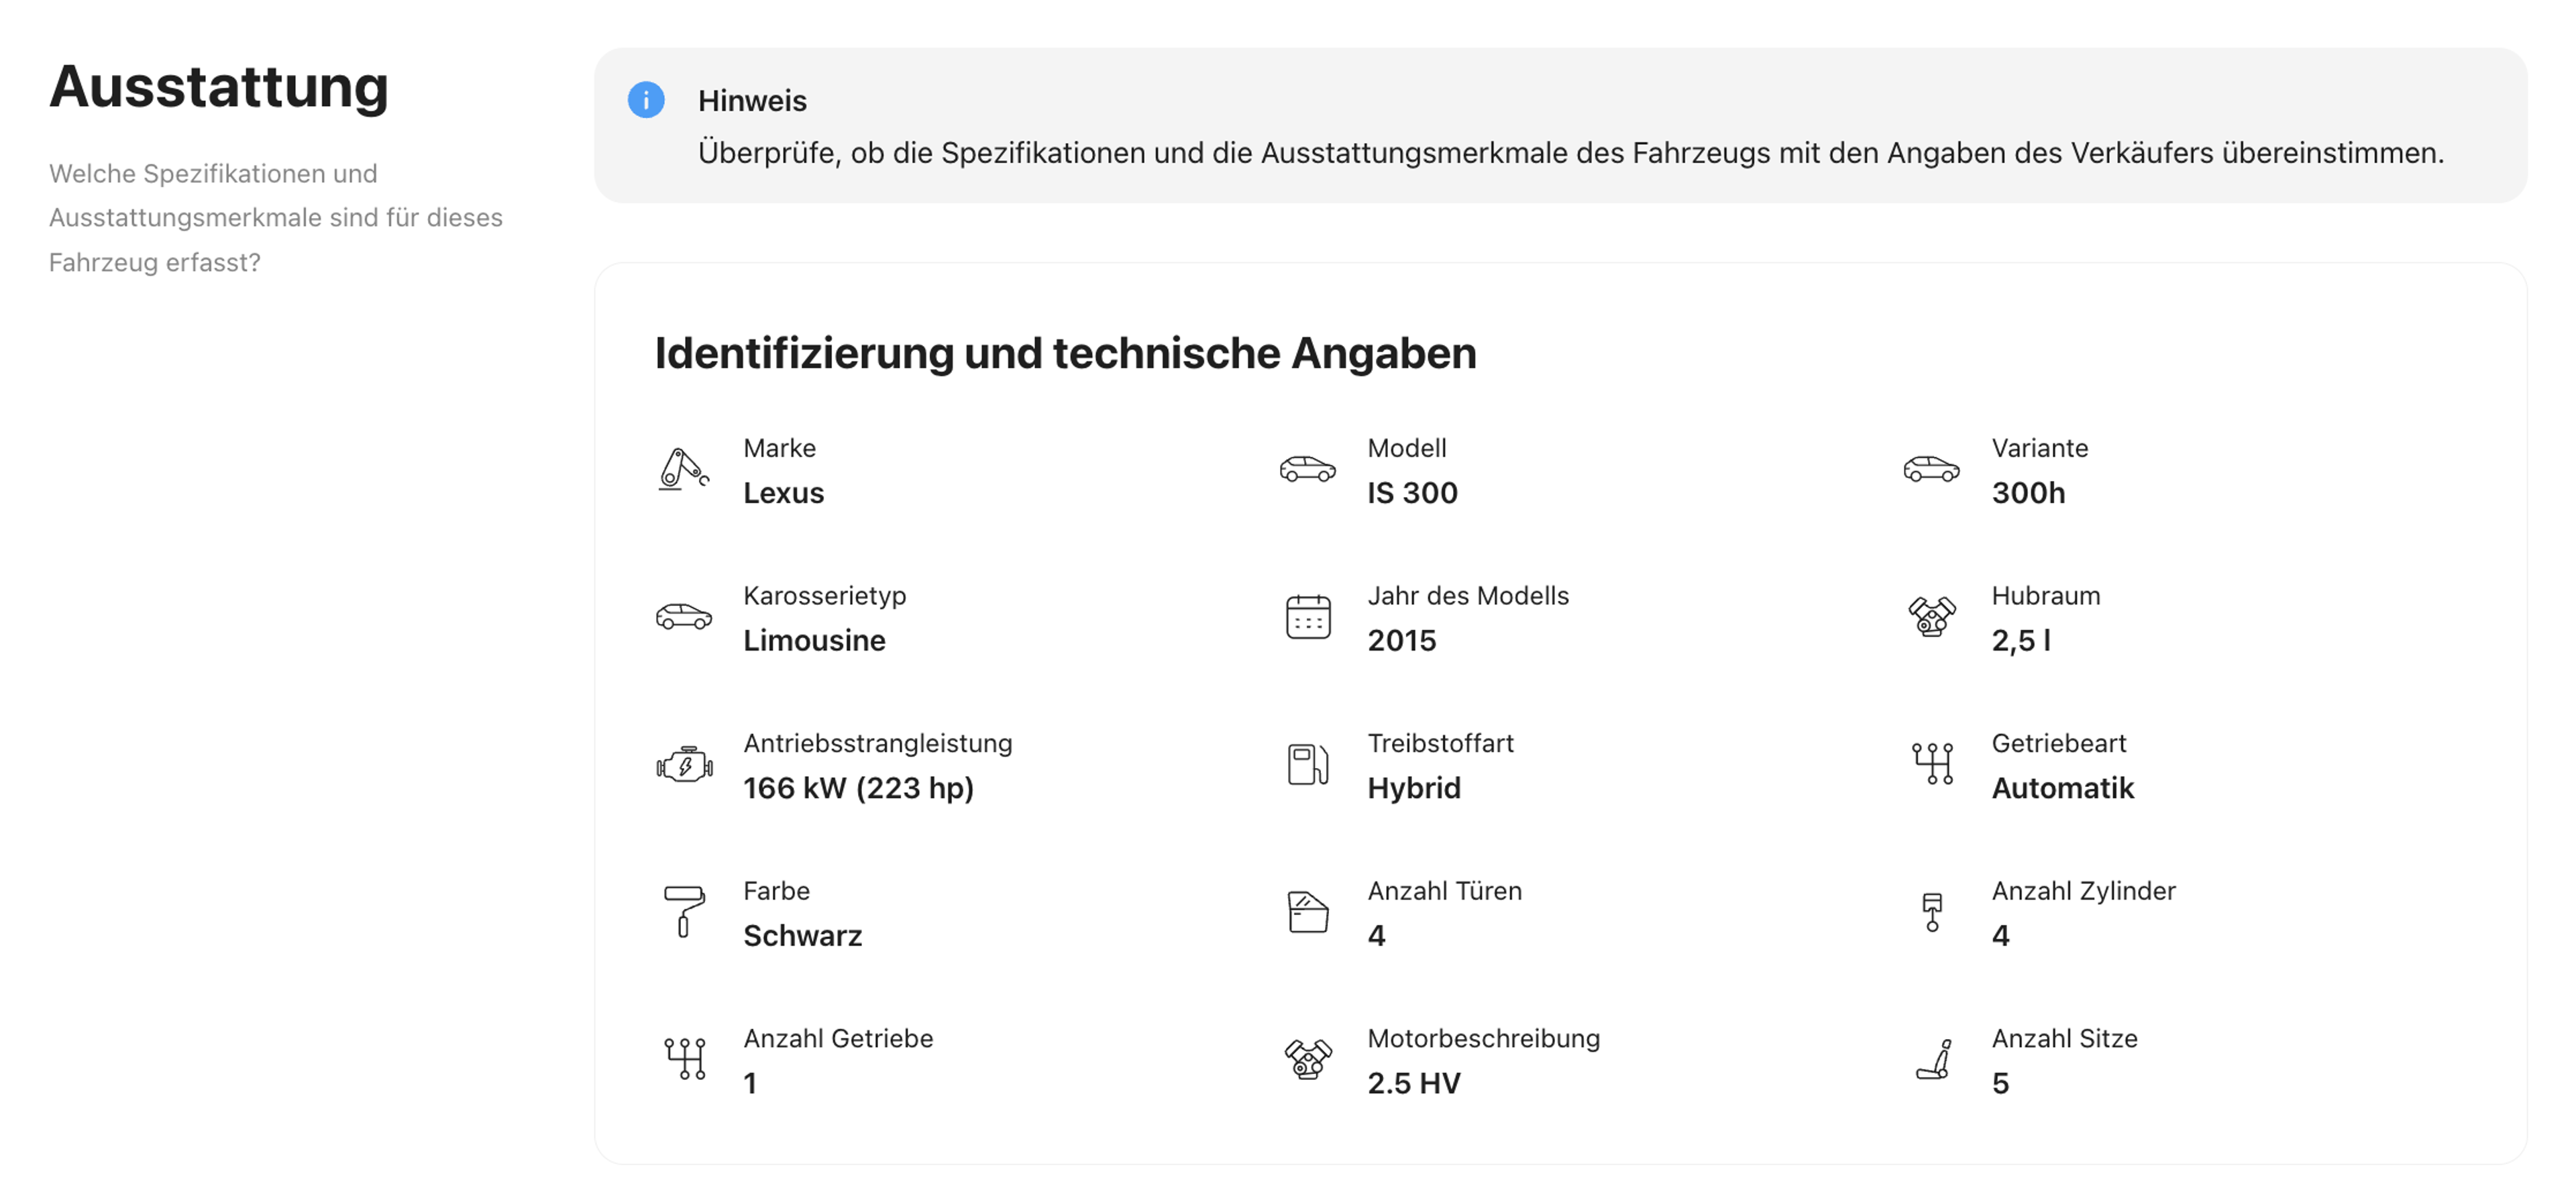The height and width of the screenshot is (1190, 2576).
Task: Click the gear shift icon for Getriebeart
Action: point(1932,764)
